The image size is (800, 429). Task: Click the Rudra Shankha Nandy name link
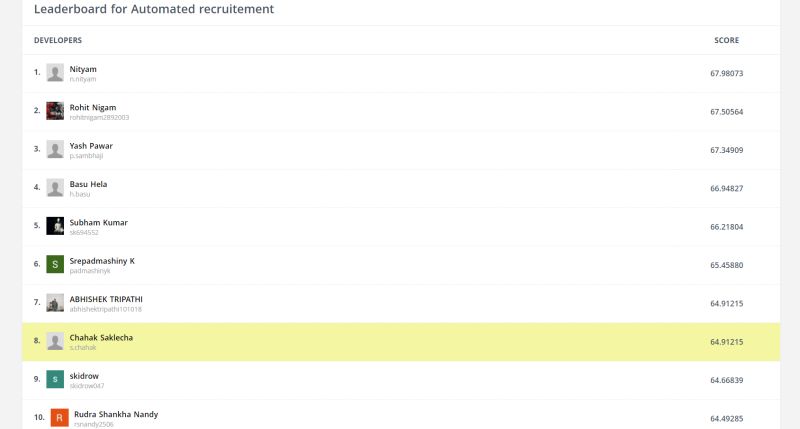pos(116,414)
